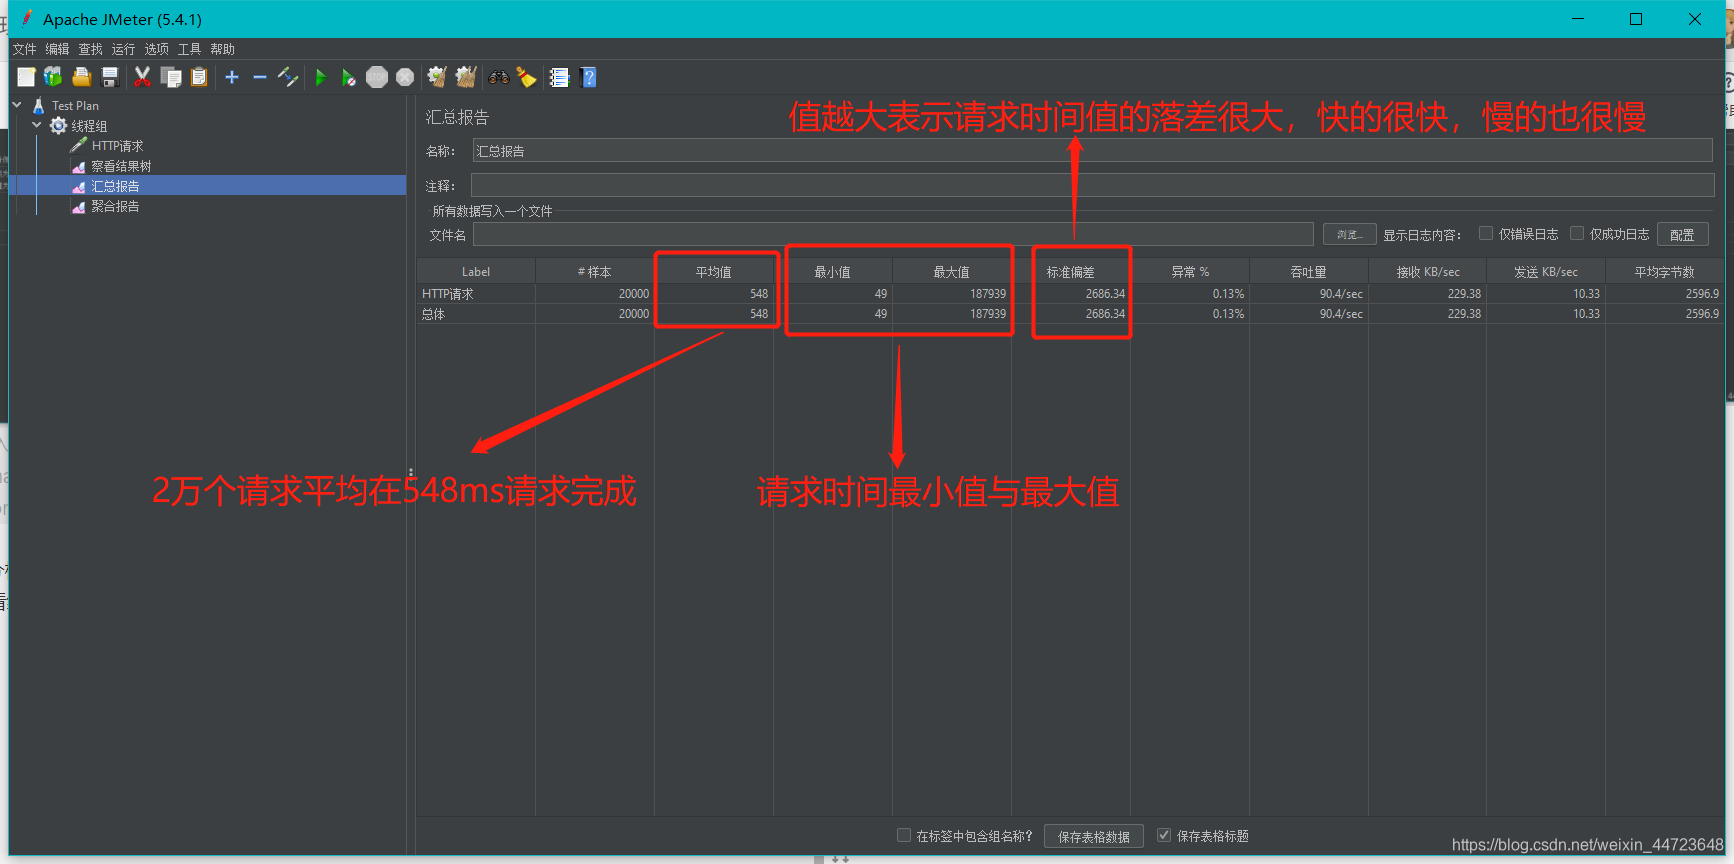
Task: Click the 吞吐量 column header
Action: 1308,272
